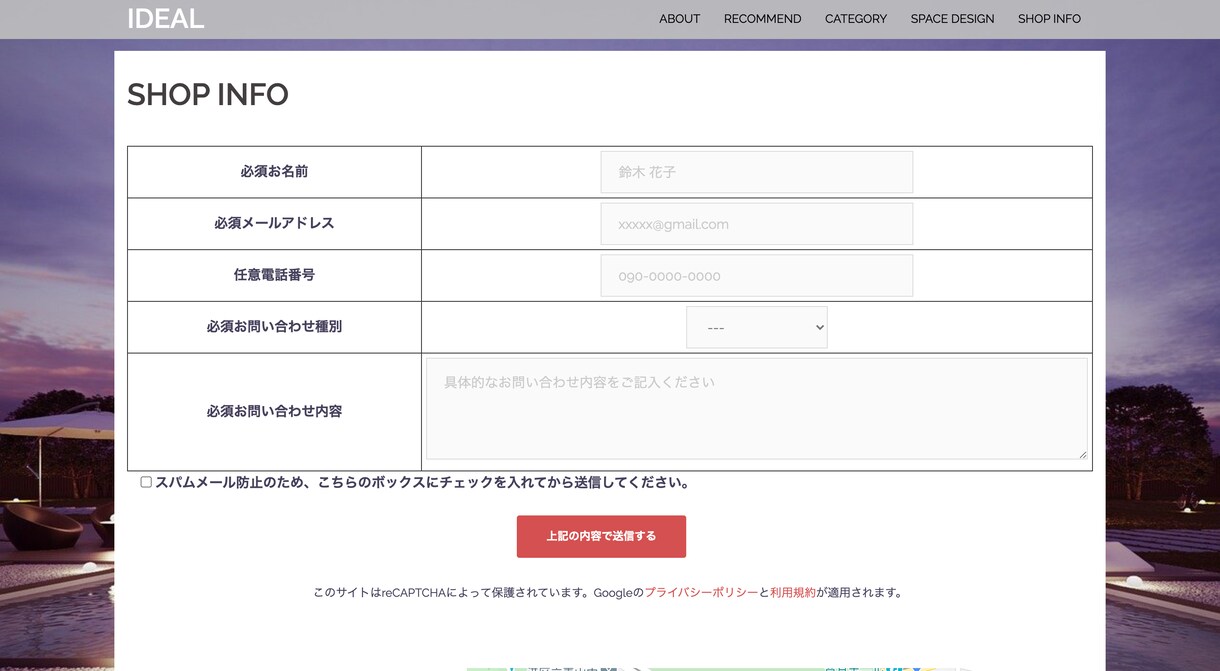Viewport: 1220px width, 671px height.
Task: Select the phone number input field
Action: [x=756, y=276]
